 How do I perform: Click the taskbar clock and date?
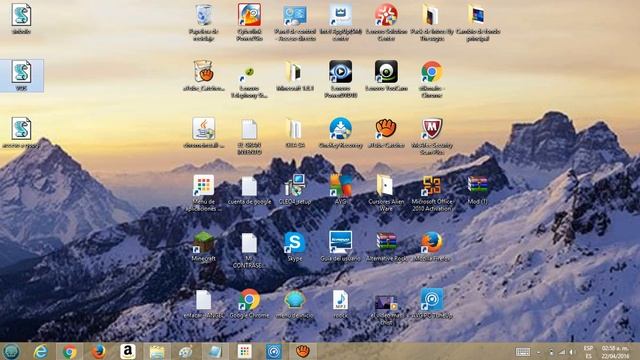615,352
